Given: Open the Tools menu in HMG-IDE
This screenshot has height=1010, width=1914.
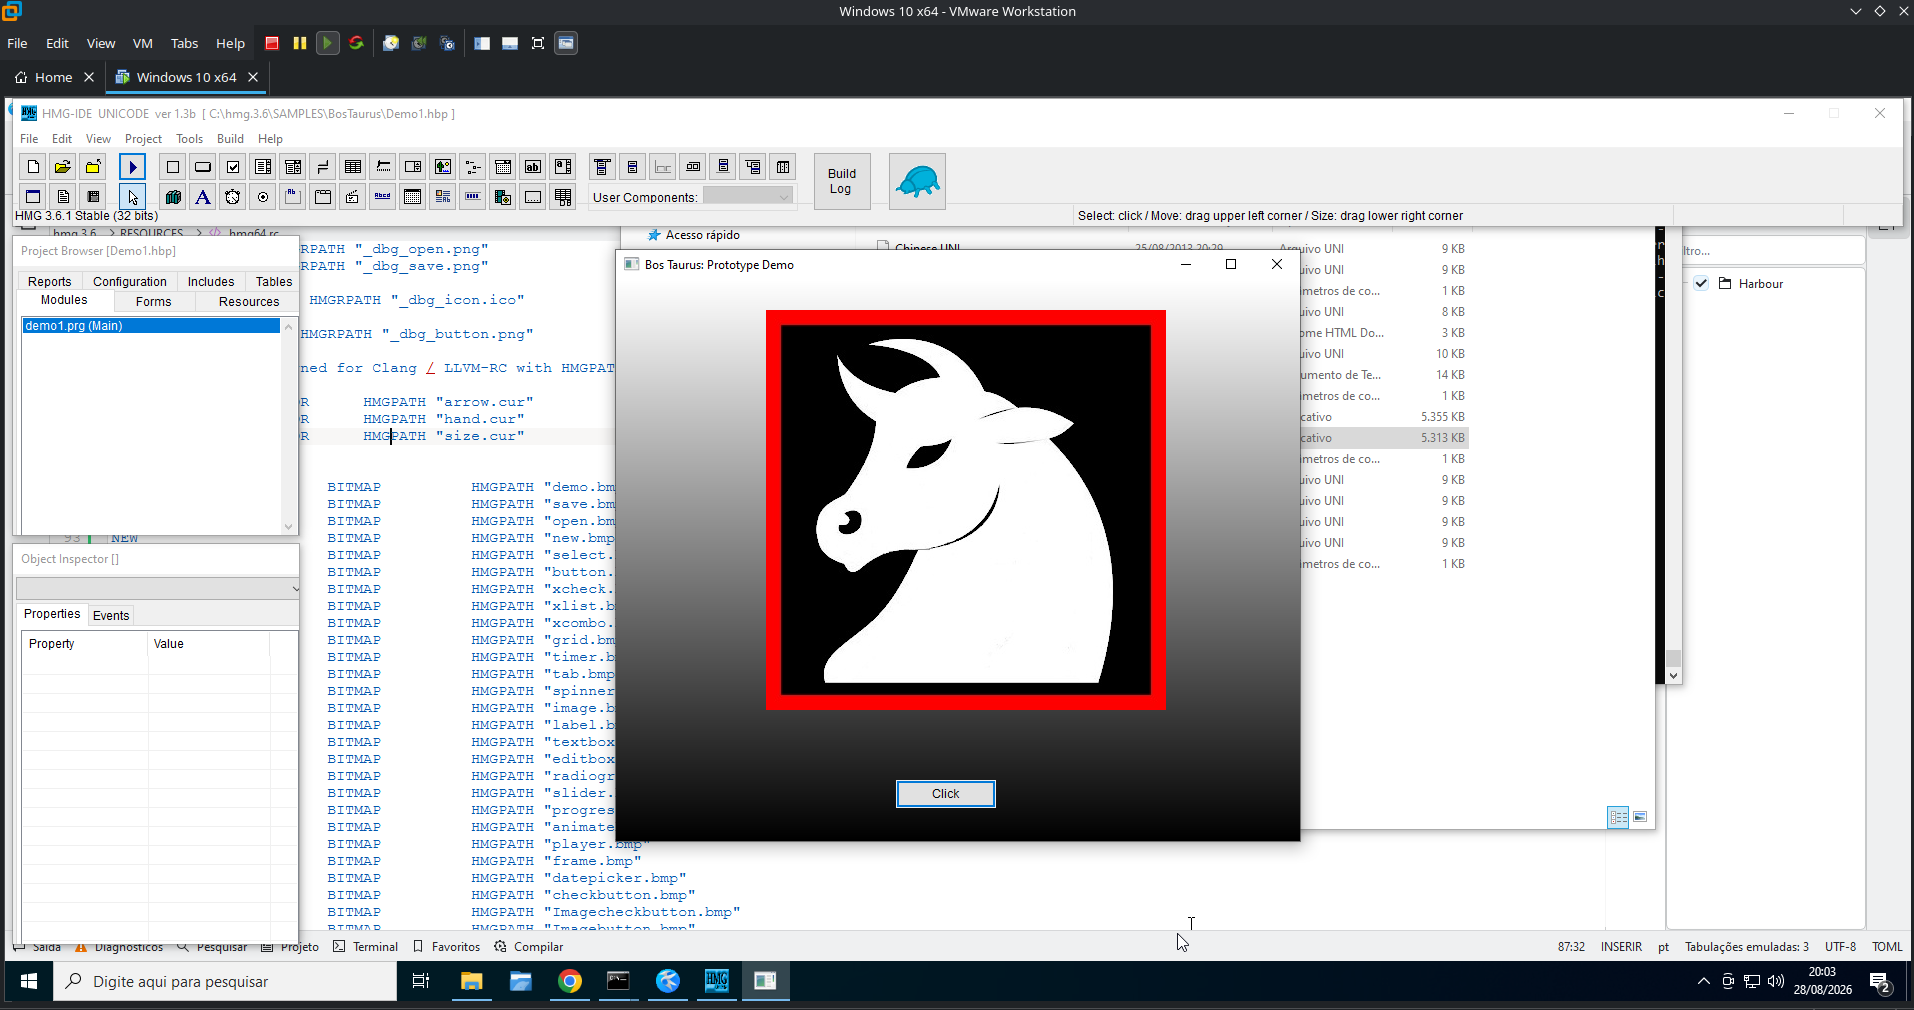Looking at the screenshot, I should (x=189, y=139).
